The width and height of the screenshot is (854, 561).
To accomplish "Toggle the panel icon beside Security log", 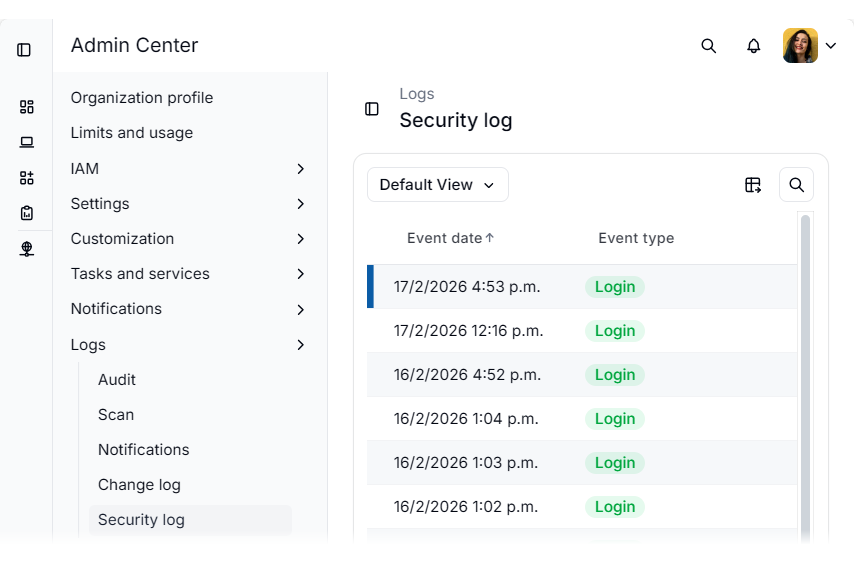I will tap(372, 109).
